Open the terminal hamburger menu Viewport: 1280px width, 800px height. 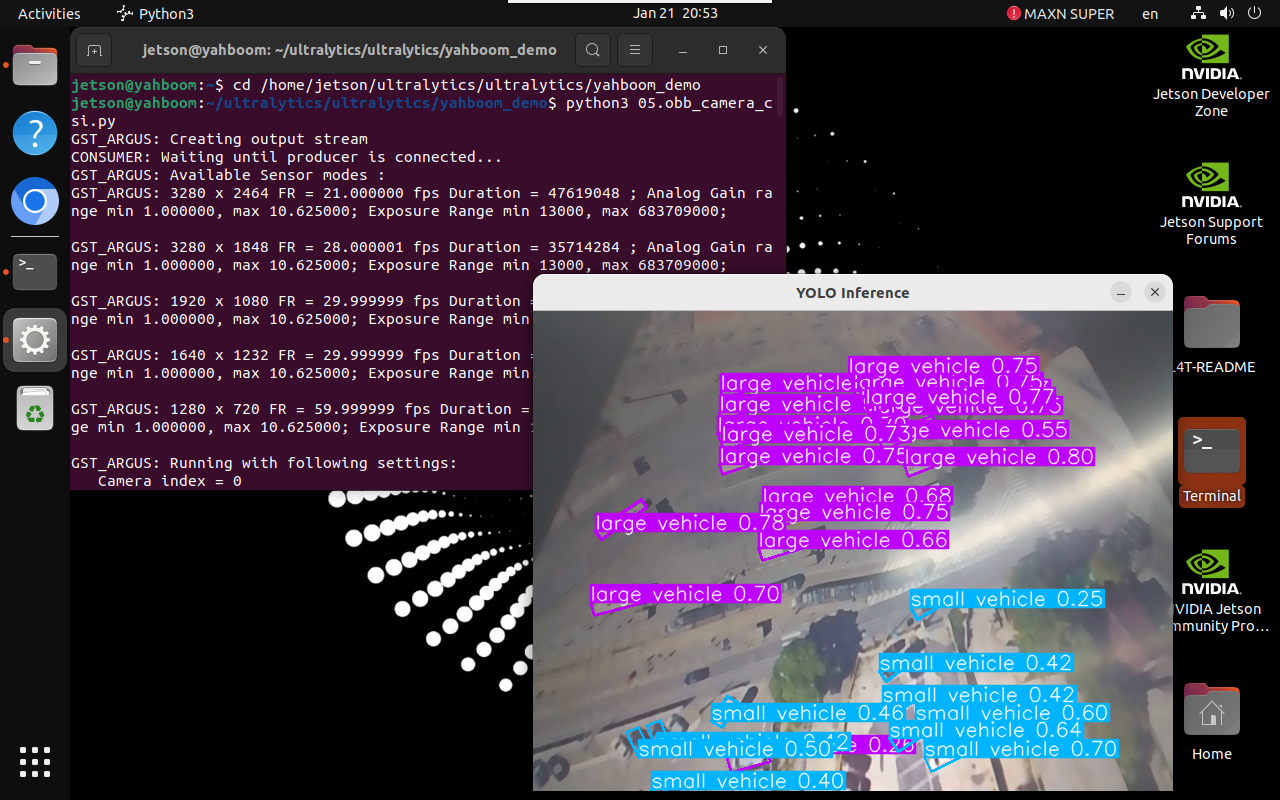coord(633,50)
